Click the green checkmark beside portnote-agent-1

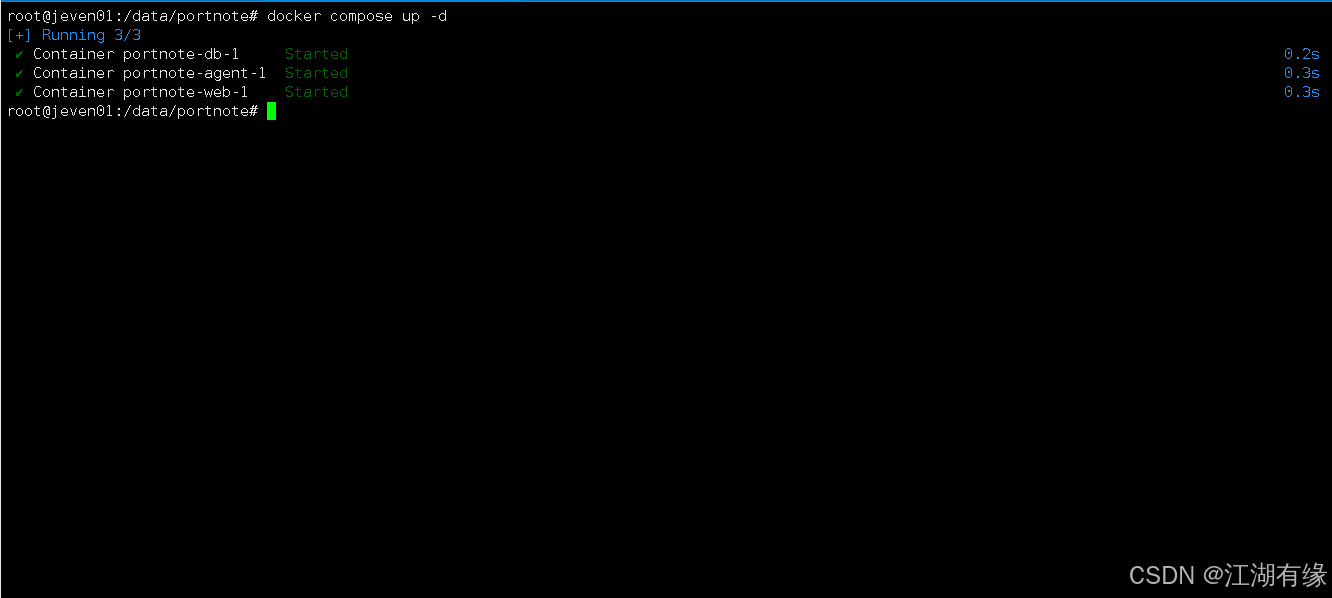[19, 73]
